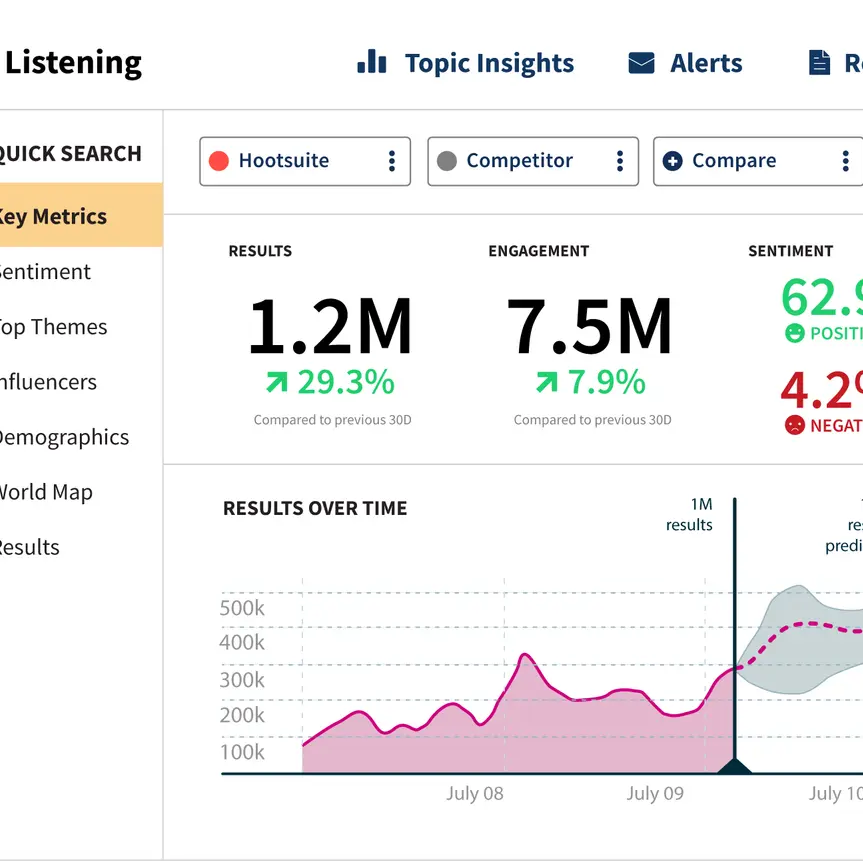Click the green positive smiley icon
Screen dimensions: 863x863
pos(794,333)
